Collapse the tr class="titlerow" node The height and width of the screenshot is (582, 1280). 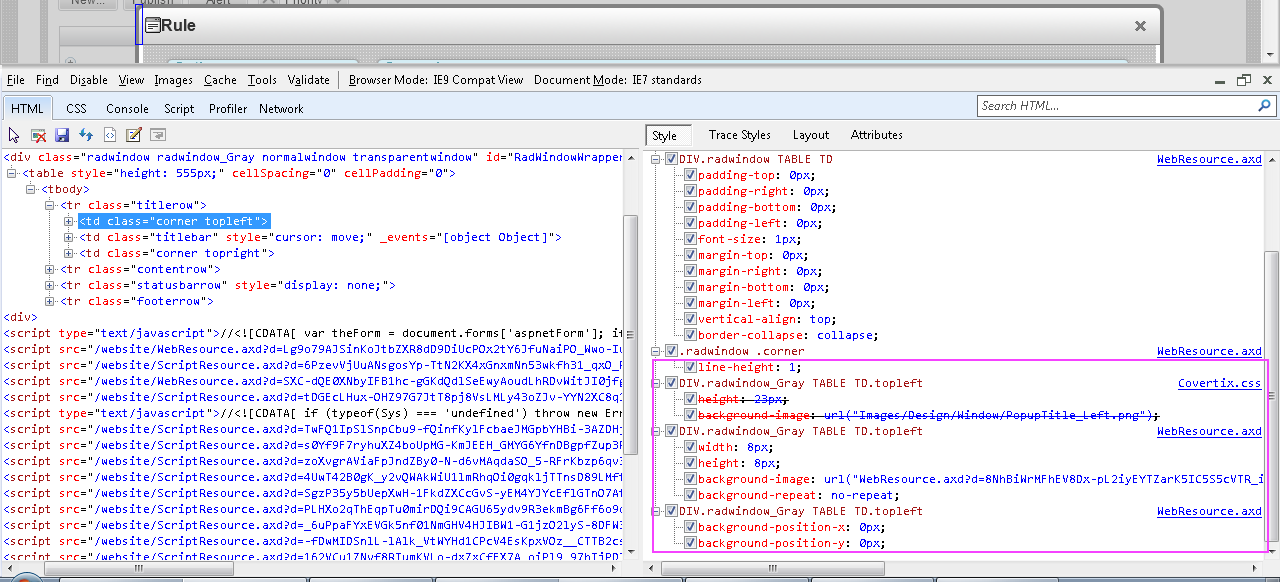(x=51, y=205)
